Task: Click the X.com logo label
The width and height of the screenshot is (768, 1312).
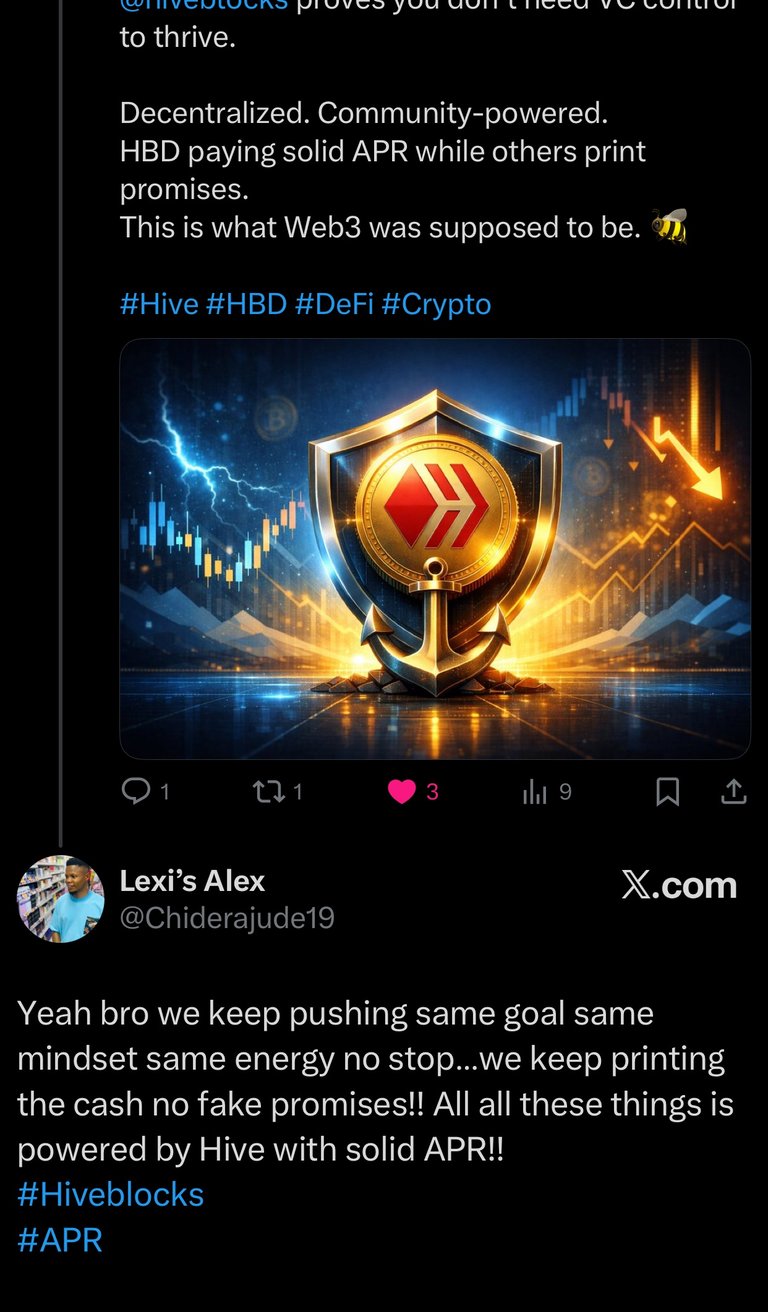Action: (679, 885)
